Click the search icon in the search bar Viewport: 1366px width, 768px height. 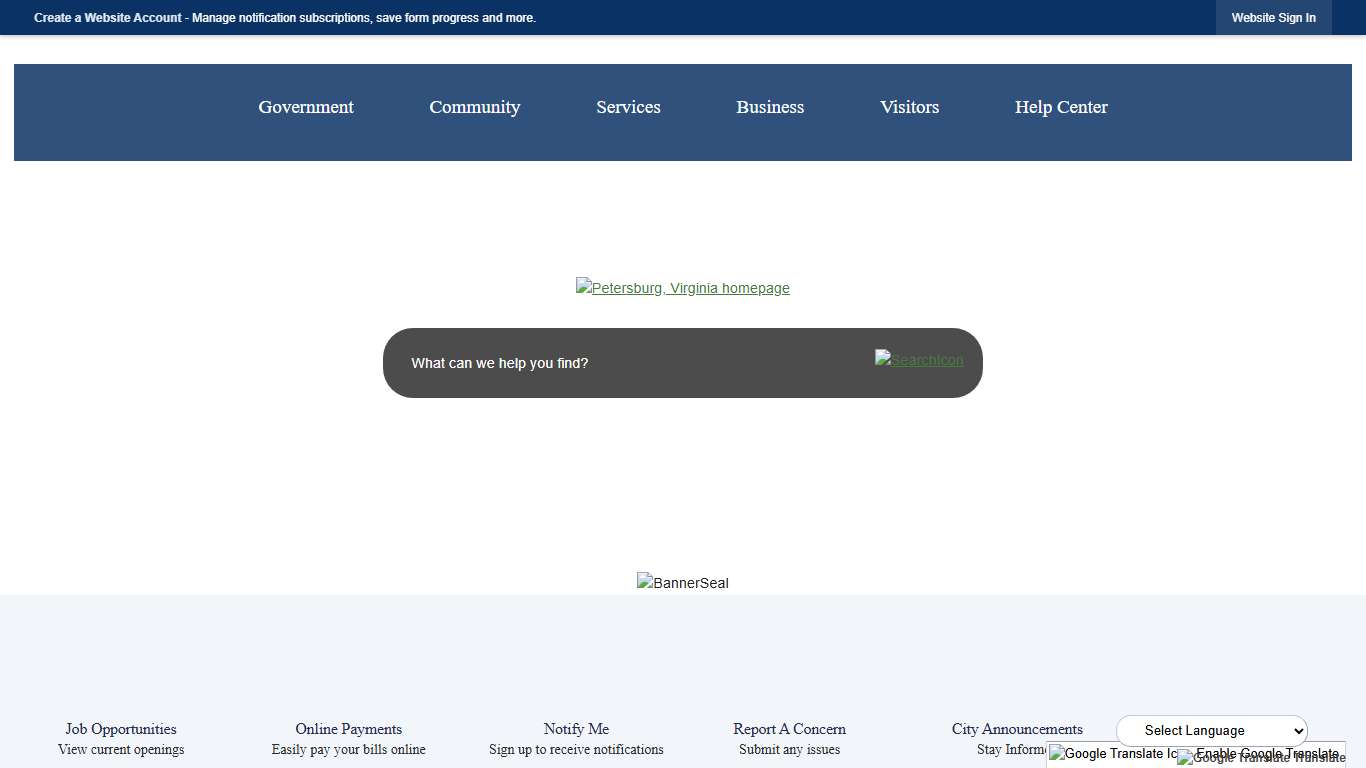click(918, 360)
